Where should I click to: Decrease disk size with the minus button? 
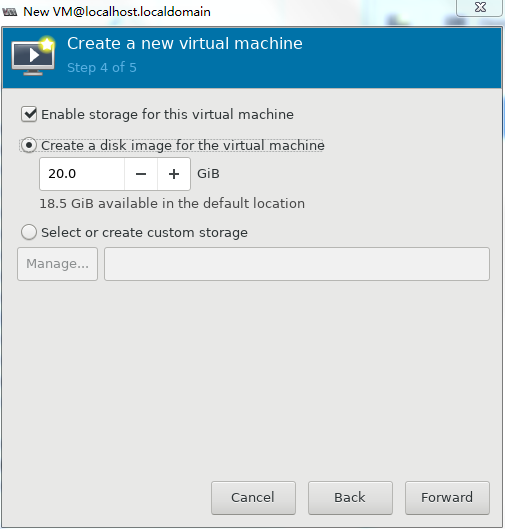141,174
